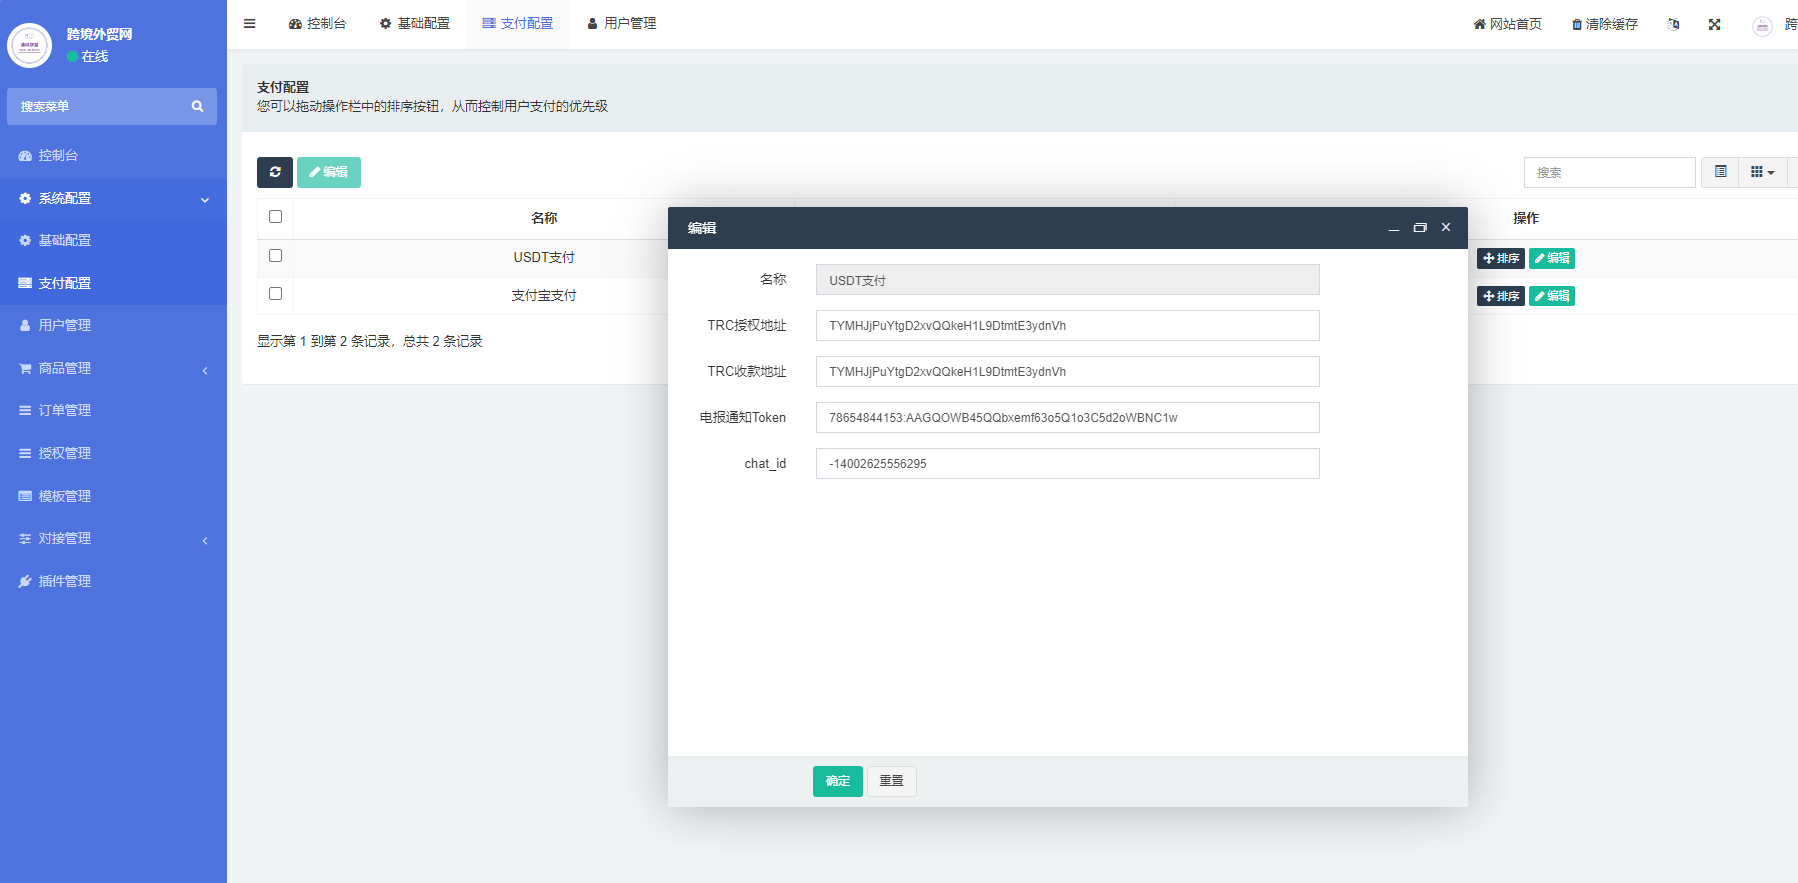Viewport: 1798px width, 883px height.
Task: Click the 重置 reset button in dialog
Action: point(891,781)
